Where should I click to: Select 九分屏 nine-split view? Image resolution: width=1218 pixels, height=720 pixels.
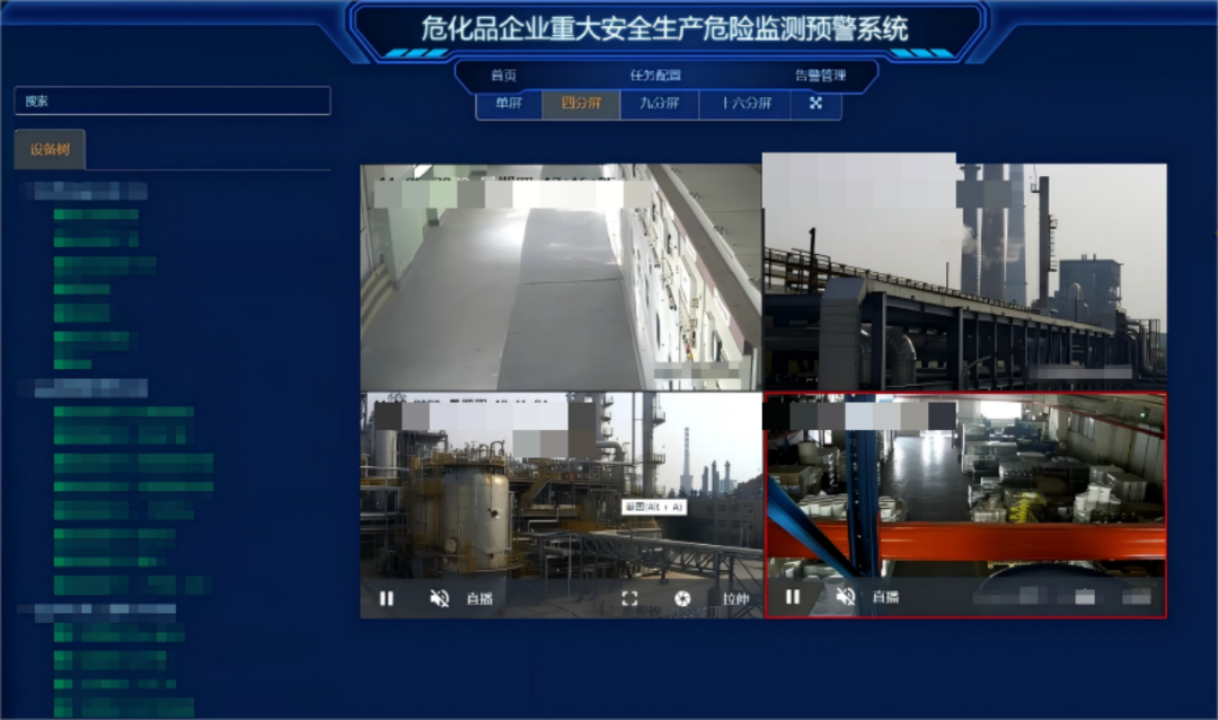click(x=658, y=104)
